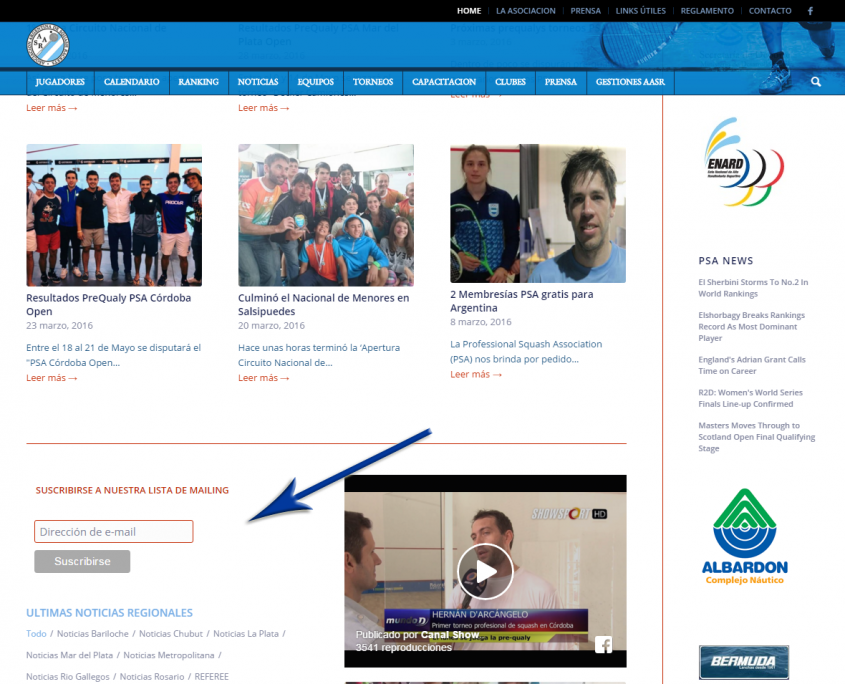The height and width of the screenshot is (684, 845).
Task: Open the AASR circular logo
Action: click(48, 45)
